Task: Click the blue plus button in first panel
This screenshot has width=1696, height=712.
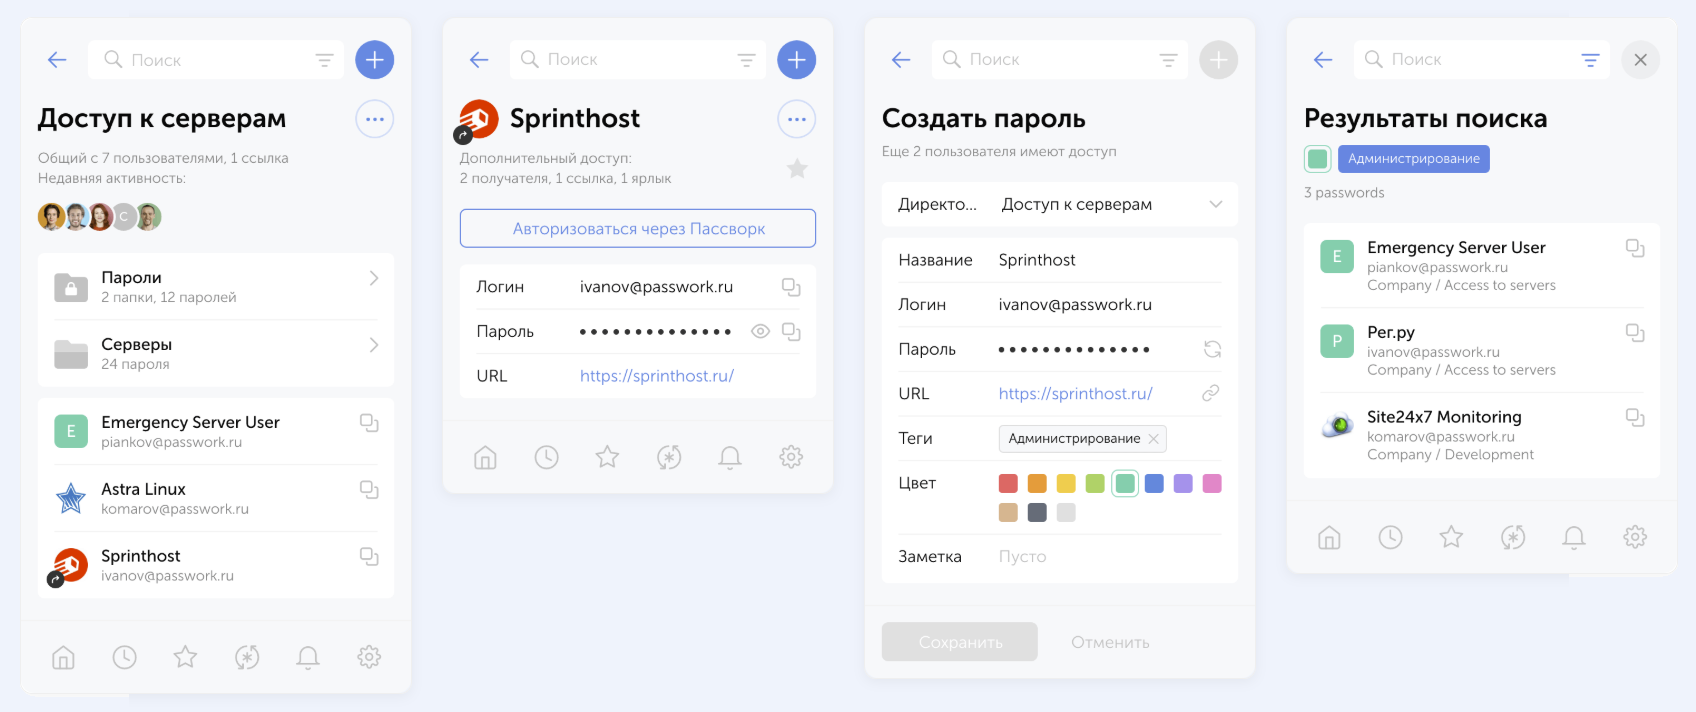Action: (375, 60)
